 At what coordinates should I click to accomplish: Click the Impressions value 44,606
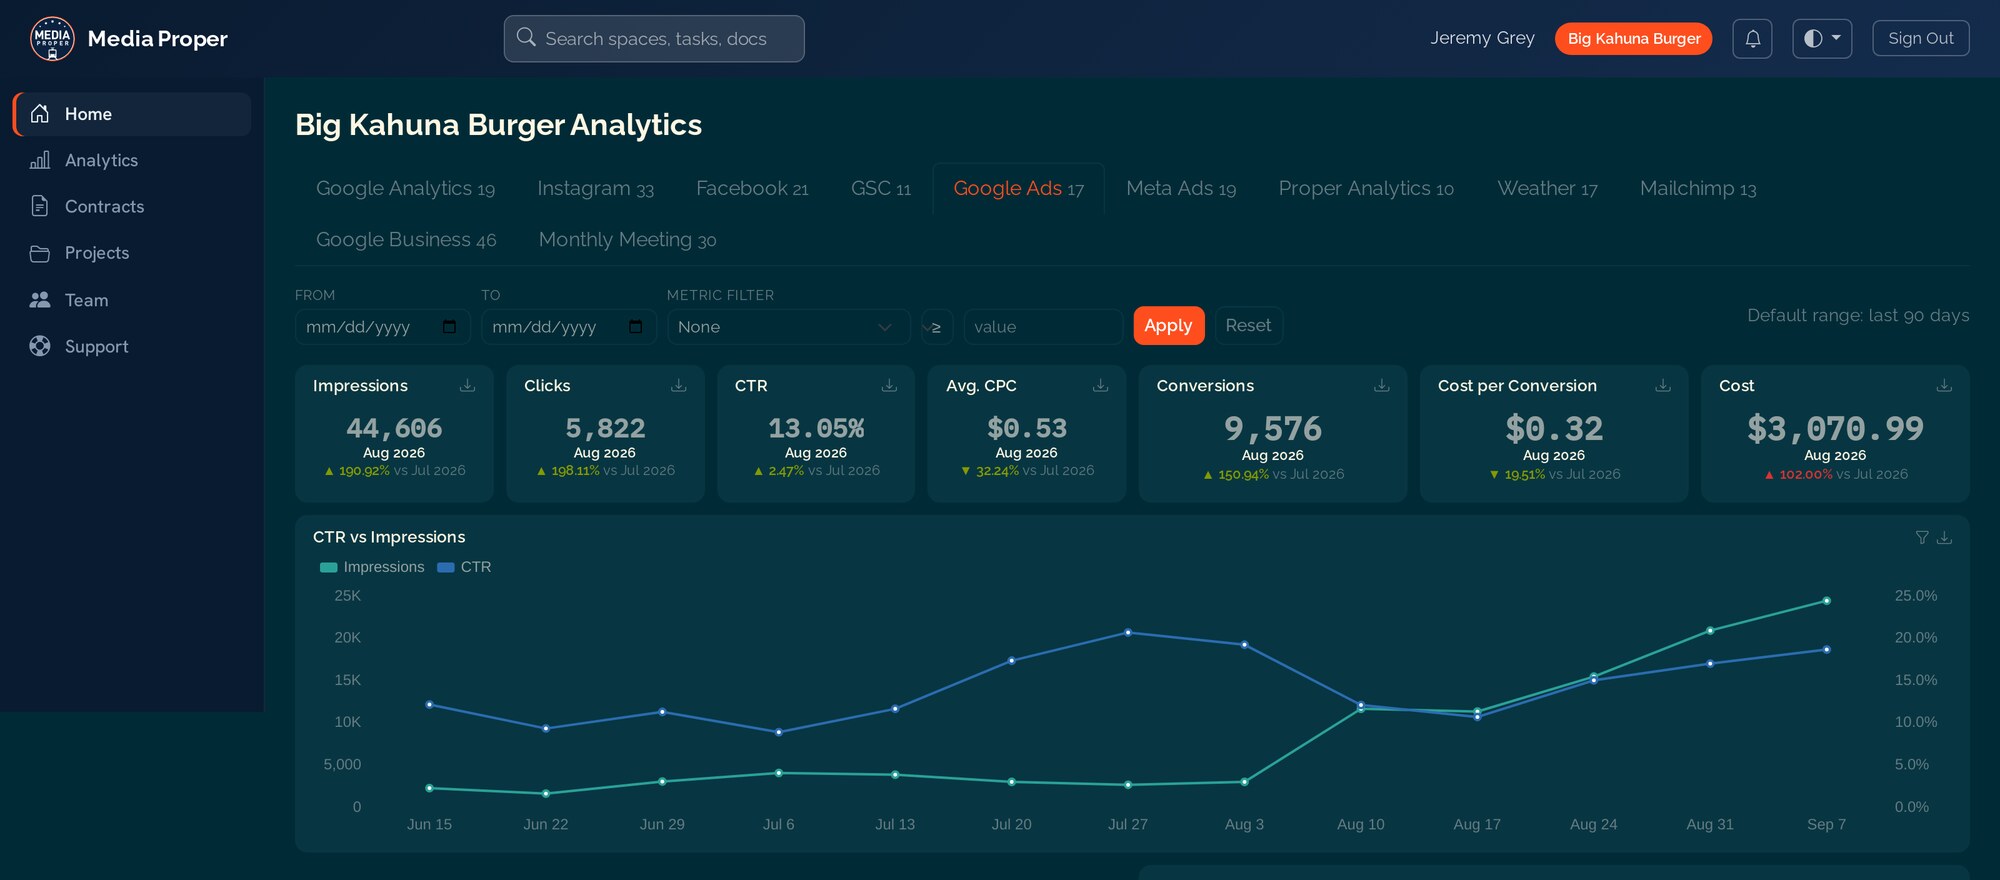pos(394,428)
